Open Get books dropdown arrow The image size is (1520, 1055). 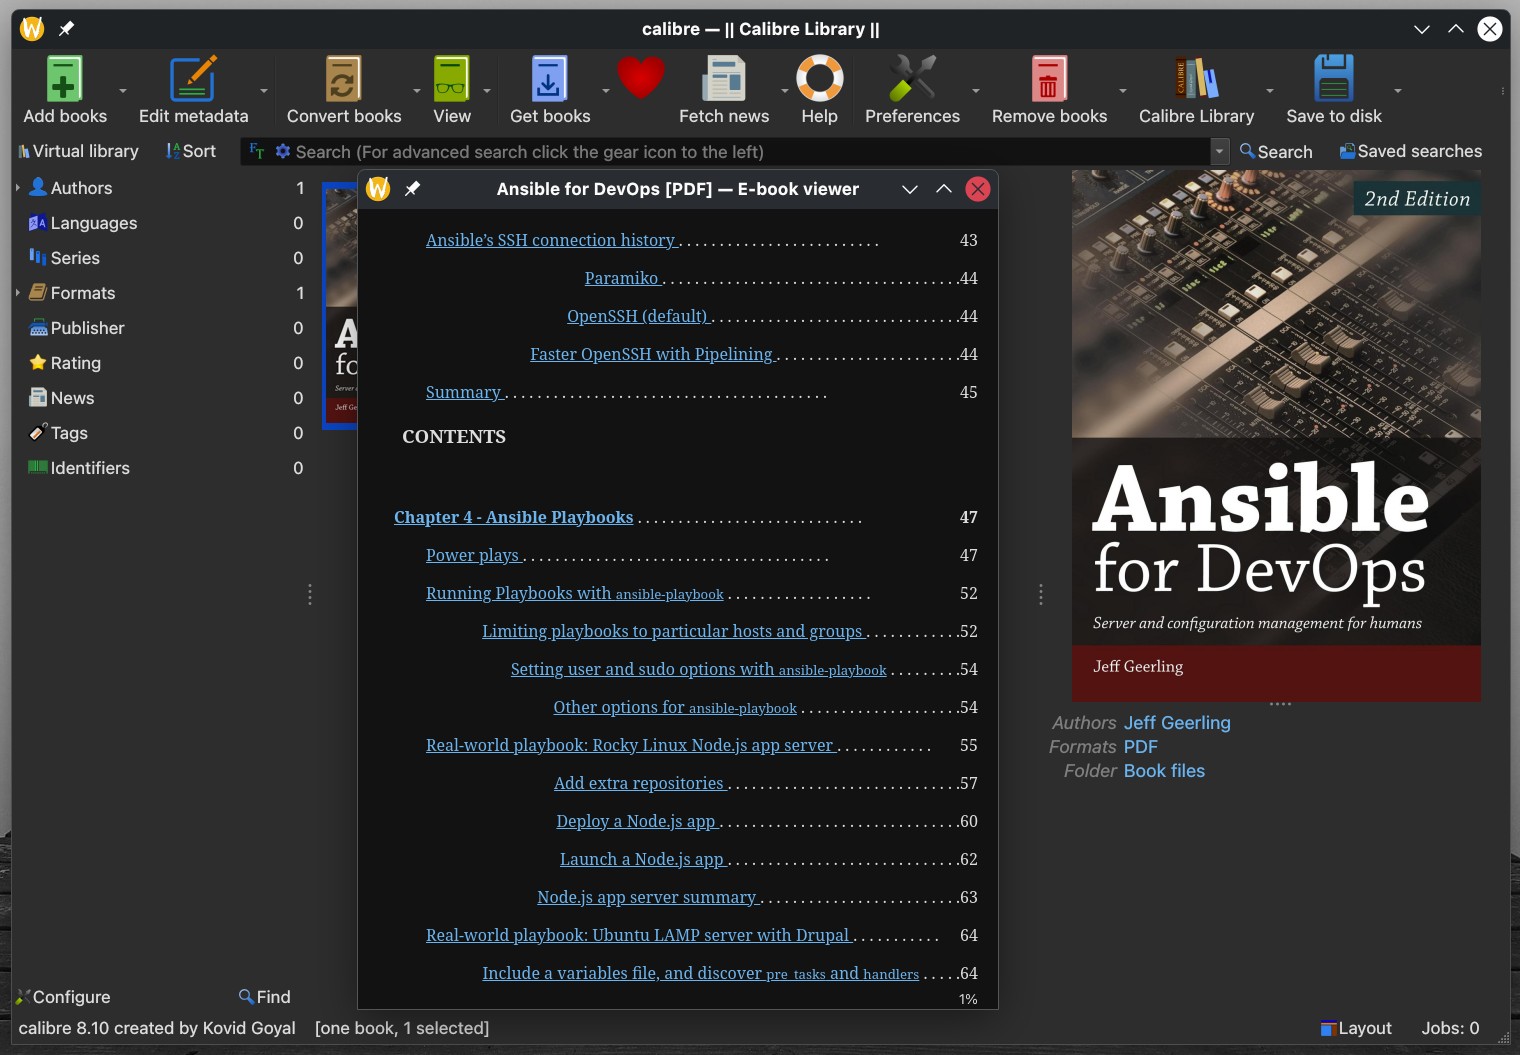pos(605,91)
